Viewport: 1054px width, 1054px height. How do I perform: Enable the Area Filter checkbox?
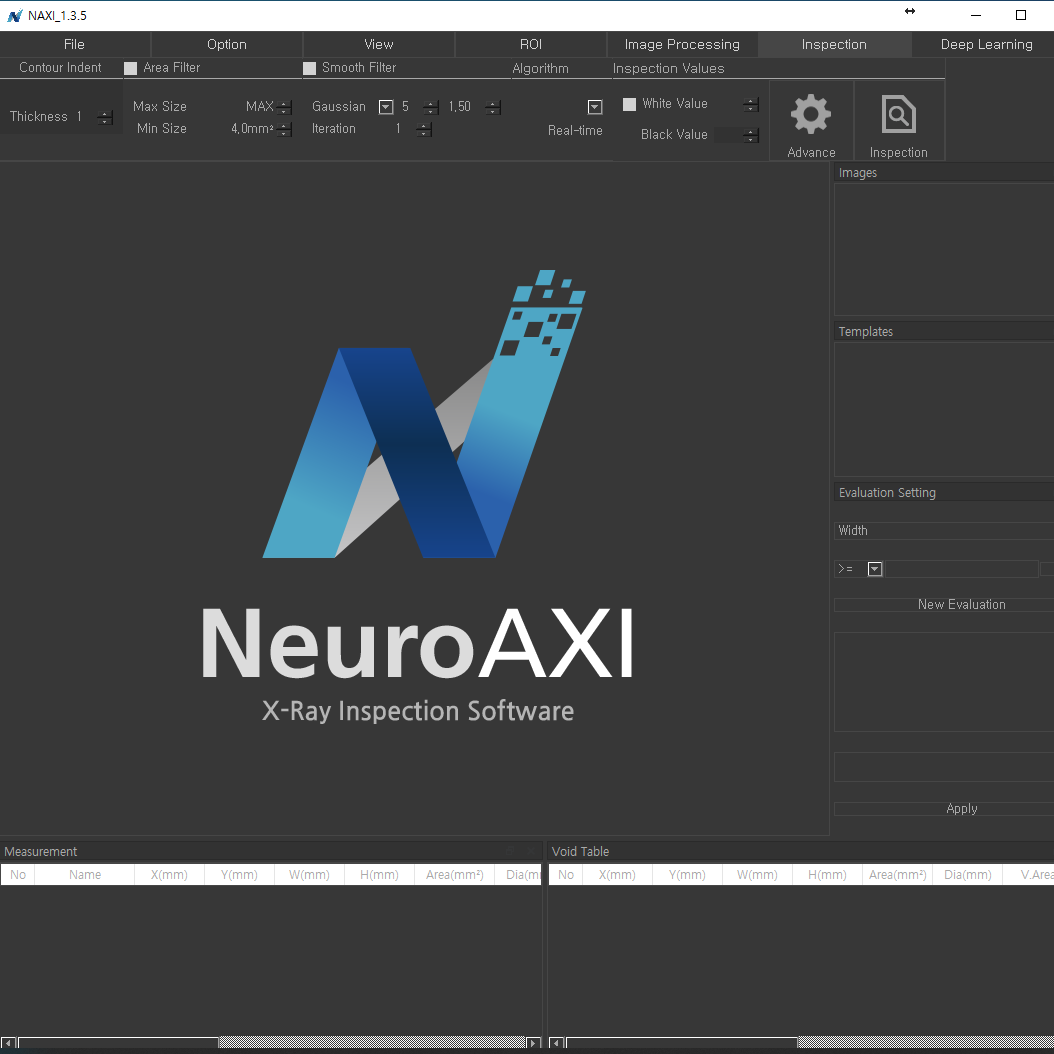click(130, 69)
